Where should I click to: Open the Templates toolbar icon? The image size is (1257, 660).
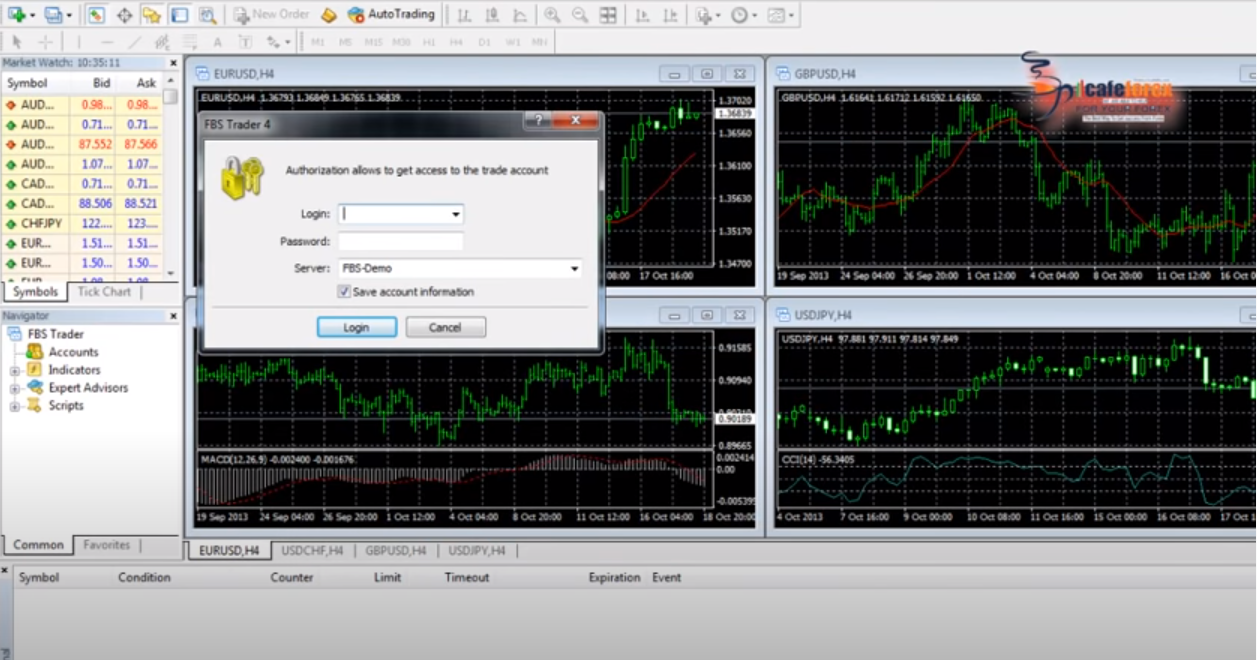coord(775,15)
